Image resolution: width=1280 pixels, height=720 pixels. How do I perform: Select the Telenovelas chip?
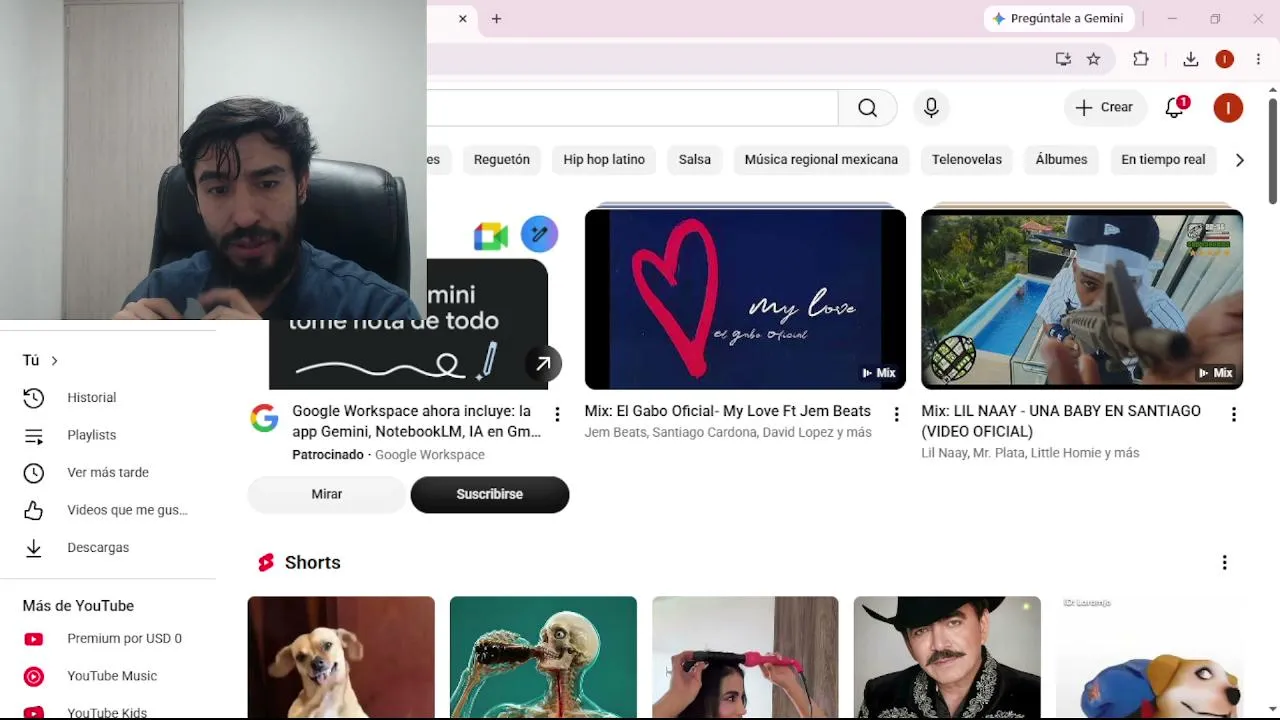pos(967,160)
